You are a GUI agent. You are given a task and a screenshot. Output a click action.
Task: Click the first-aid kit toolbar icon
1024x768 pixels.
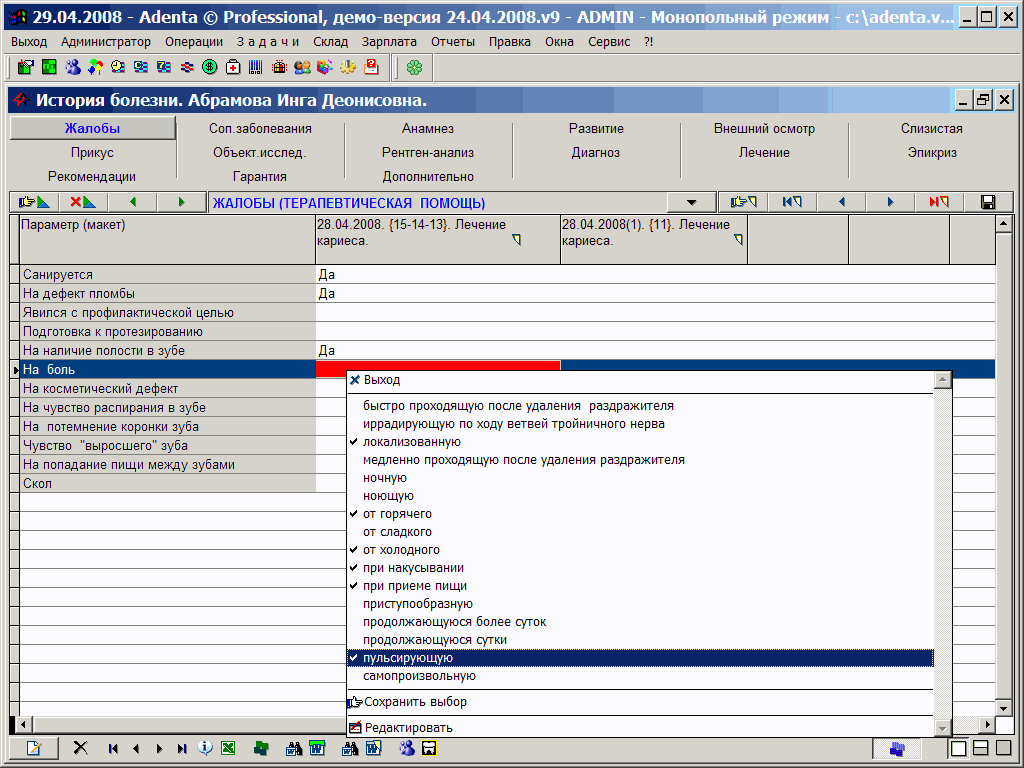point(233,67)
